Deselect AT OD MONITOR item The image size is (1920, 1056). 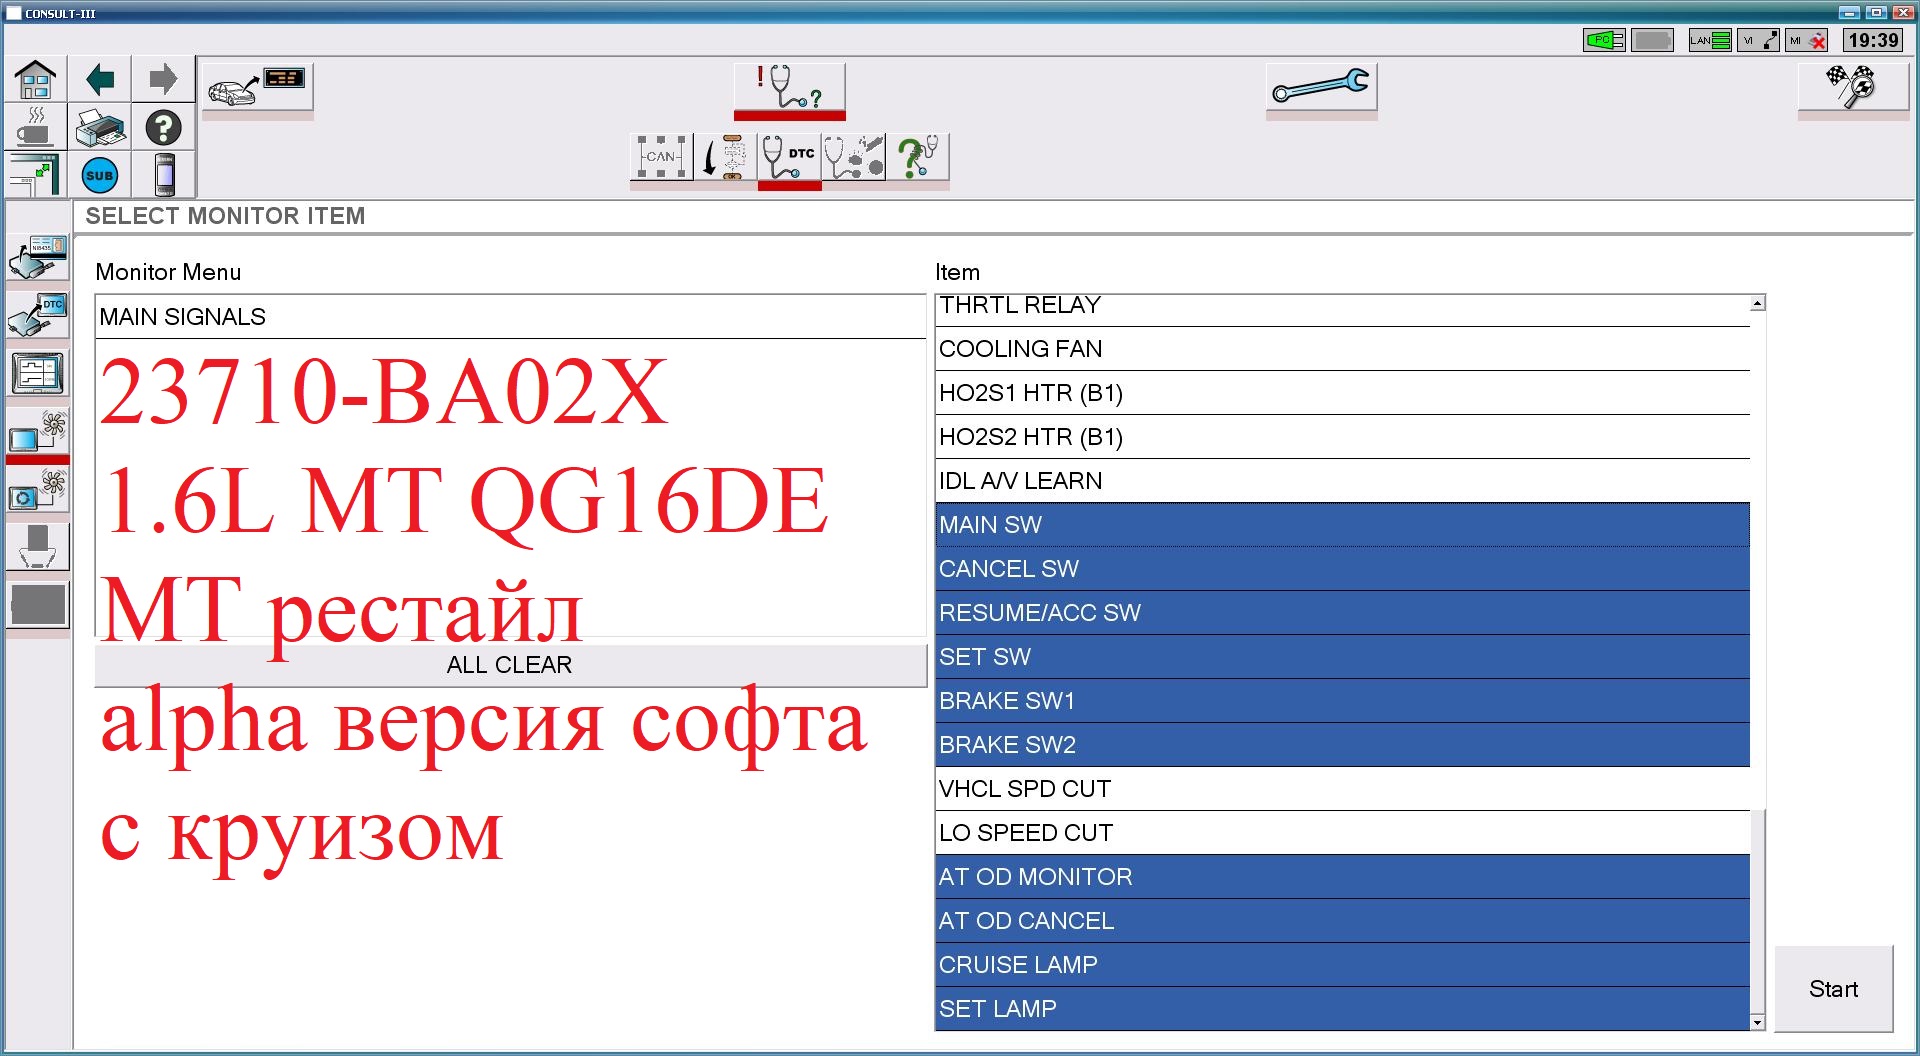tap(1342, 877)
